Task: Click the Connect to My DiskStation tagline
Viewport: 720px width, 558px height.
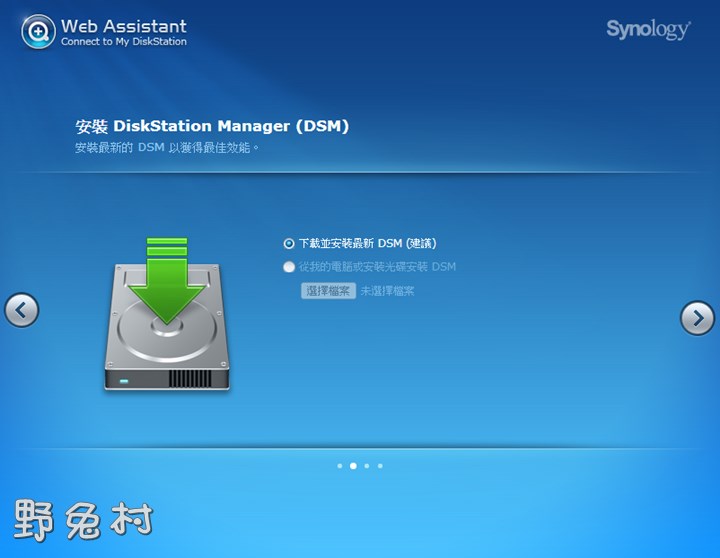Action: (x=124, y=42)
